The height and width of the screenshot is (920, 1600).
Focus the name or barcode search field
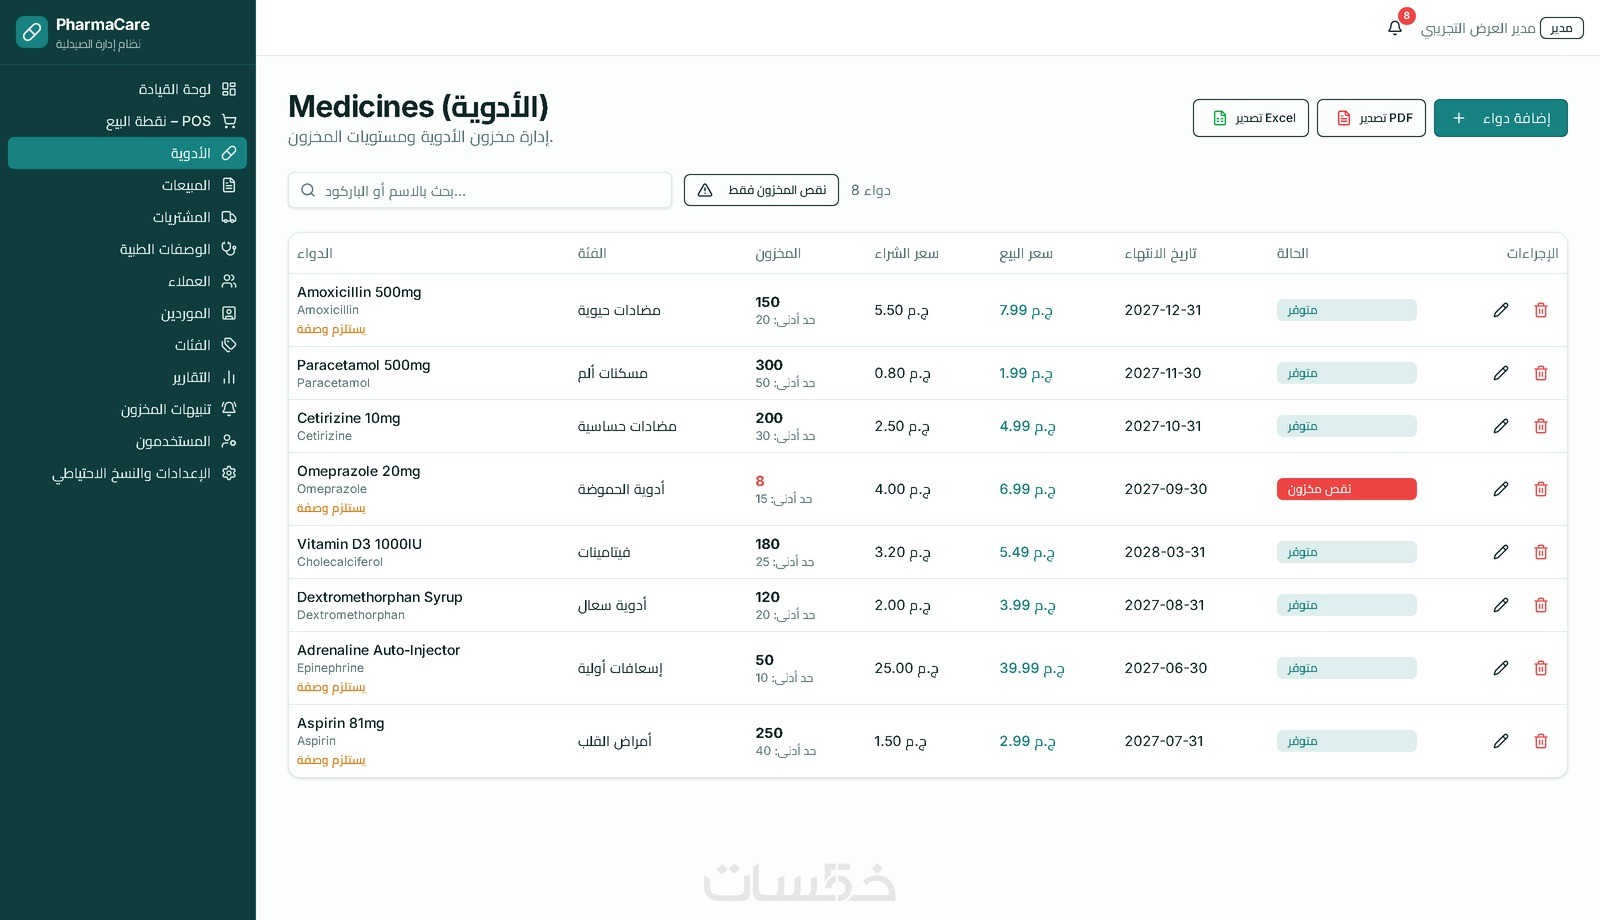pos(480,190)
